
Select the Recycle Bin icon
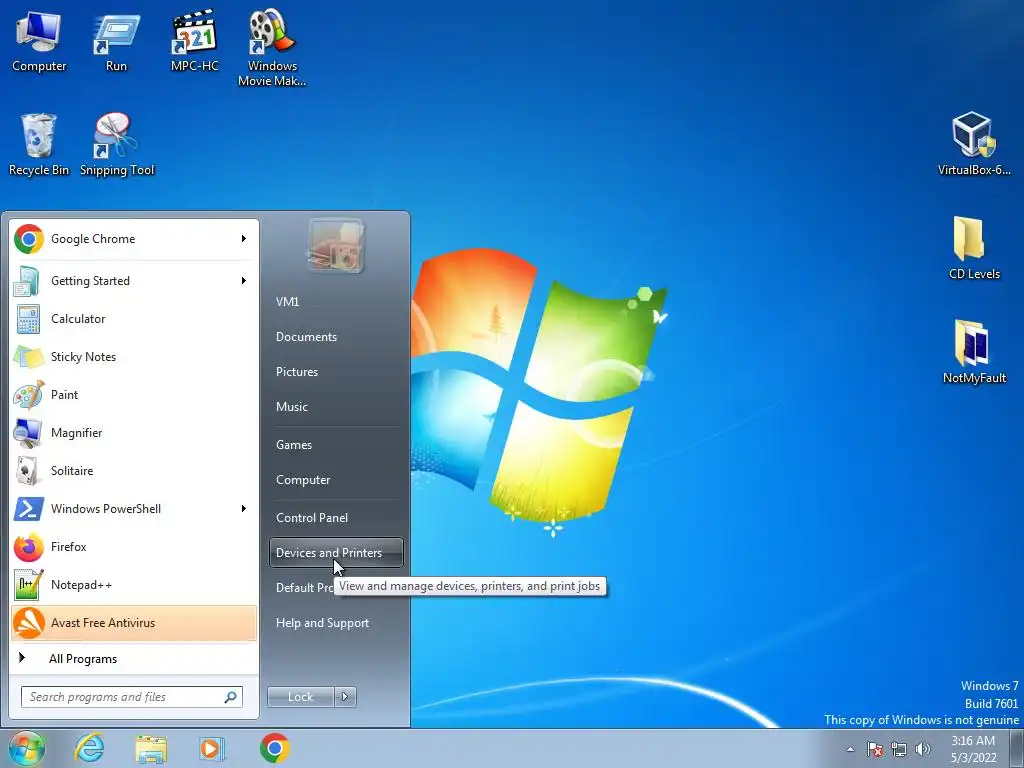coord(39,145)
